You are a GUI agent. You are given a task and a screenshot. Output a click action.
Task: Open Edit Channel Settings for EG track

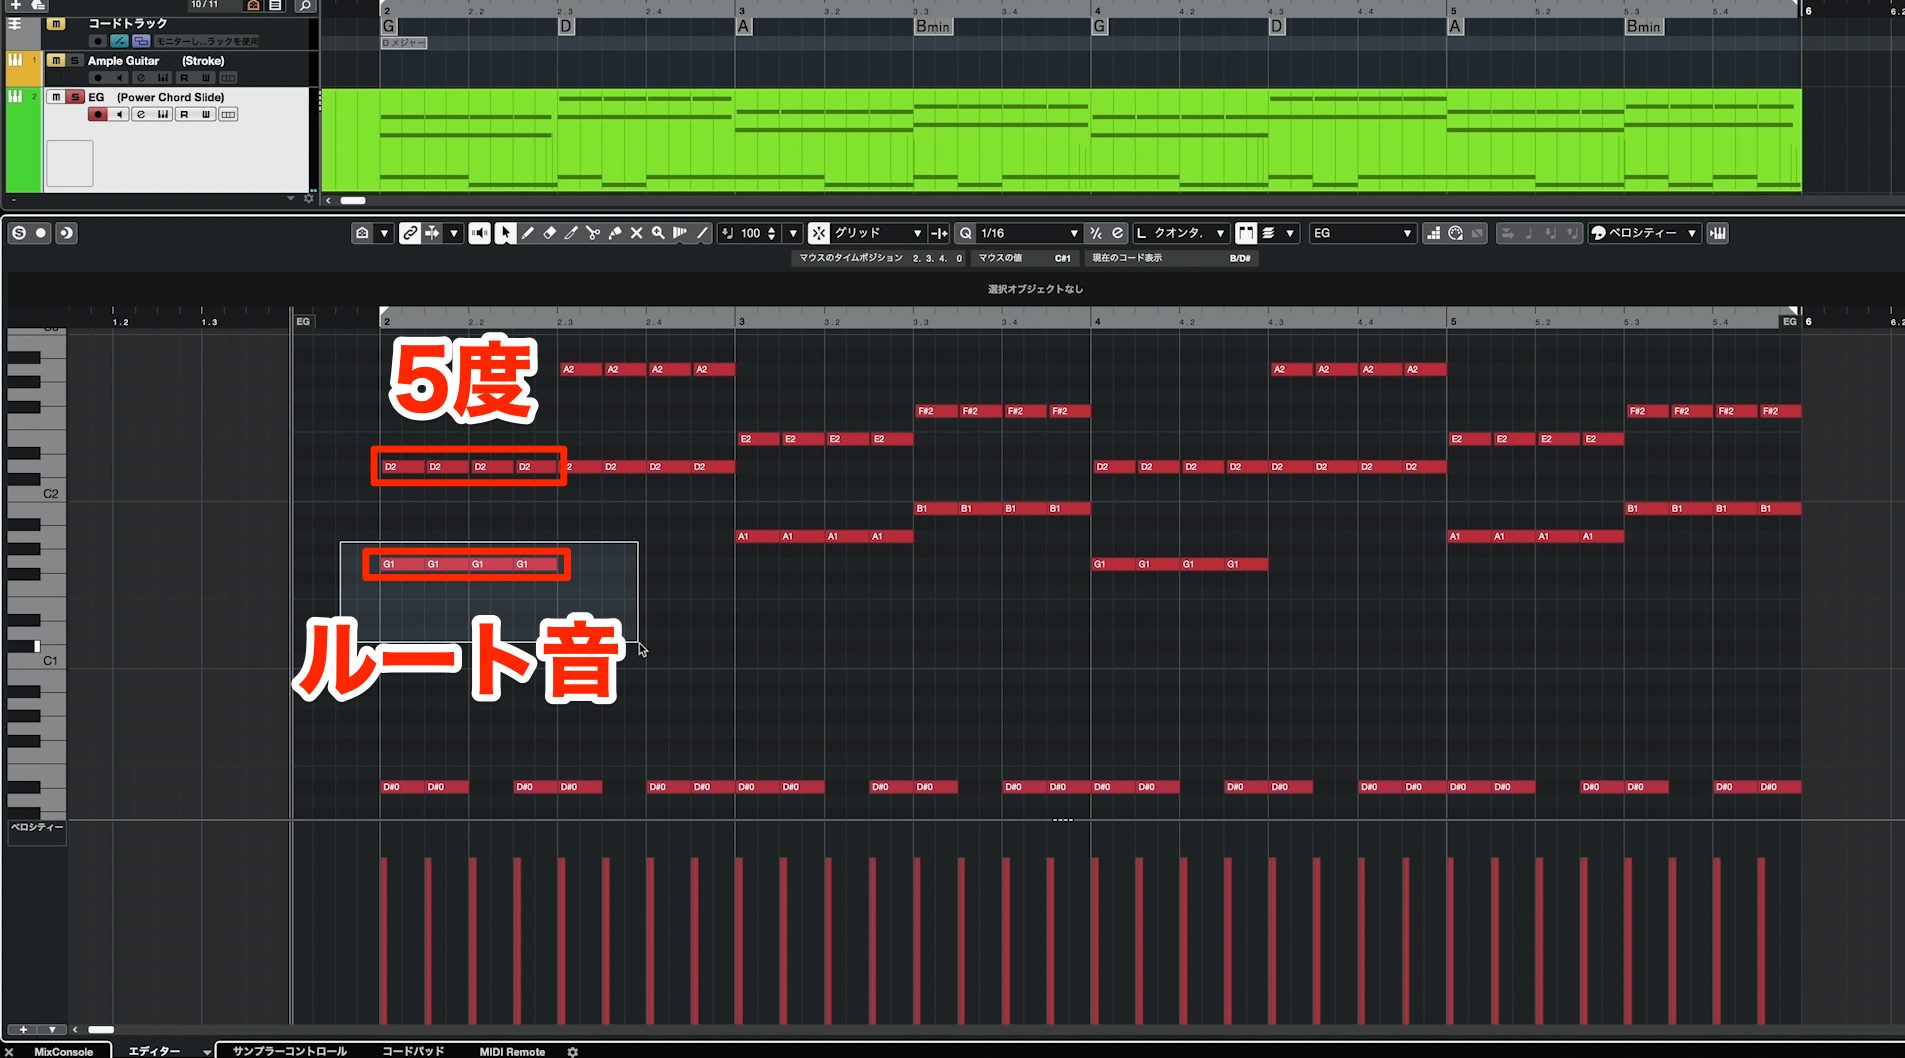[141, 114]
